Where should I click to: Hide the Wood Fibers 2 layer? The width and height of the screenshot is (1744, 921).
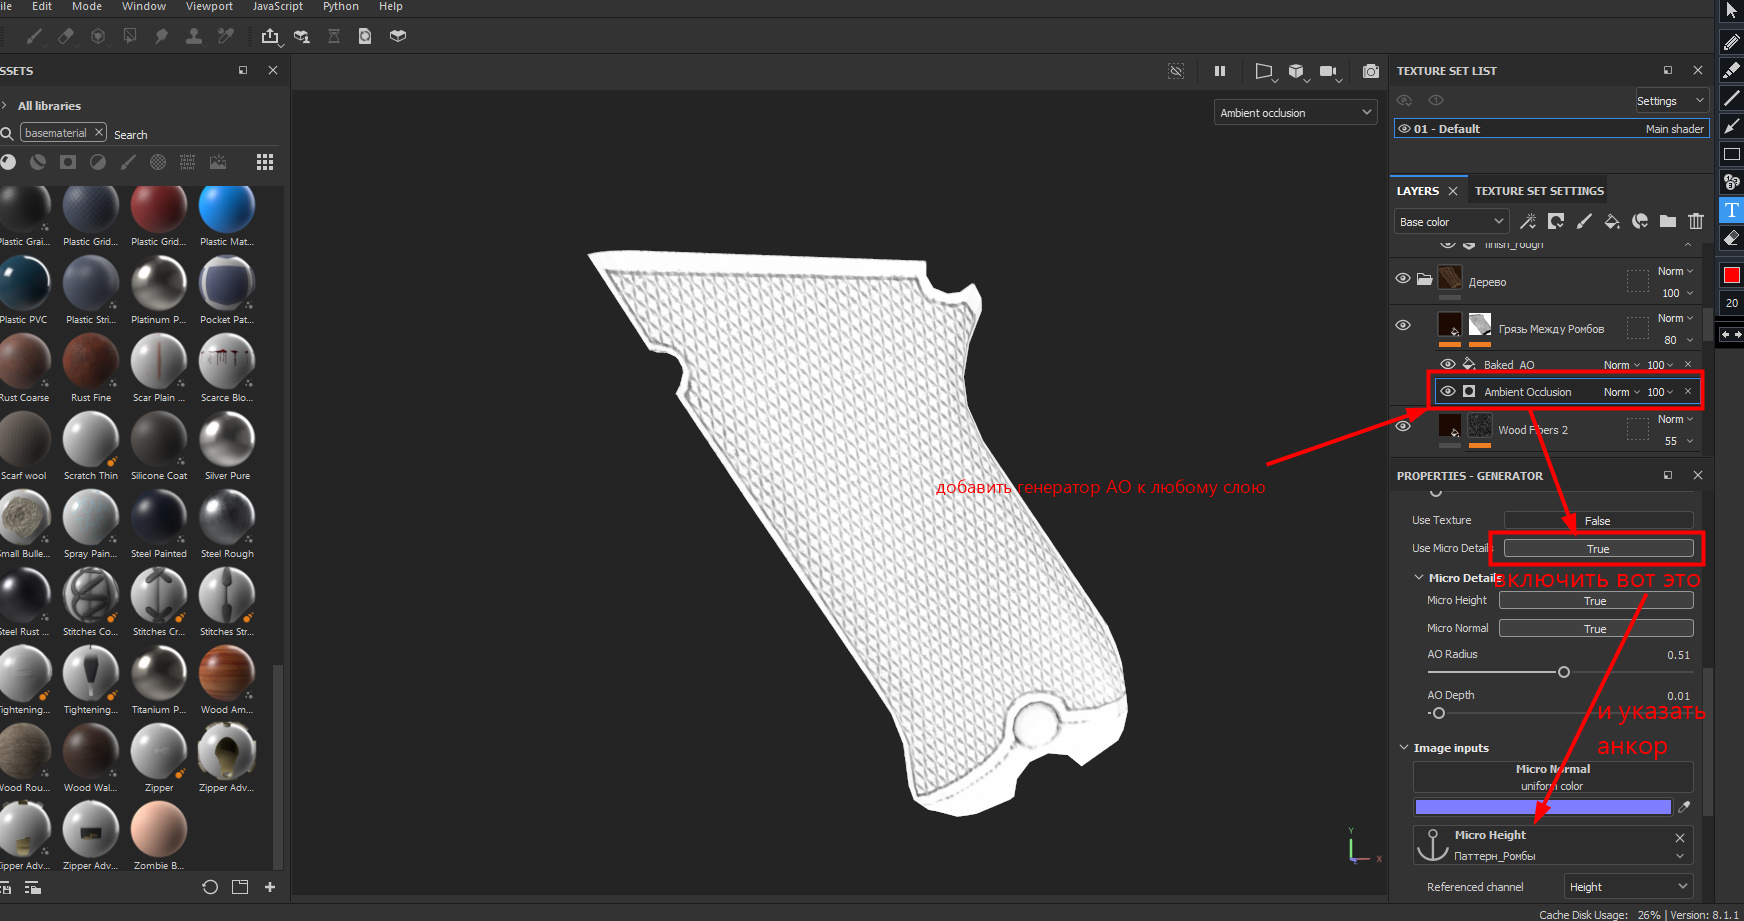click(1403, 426)
